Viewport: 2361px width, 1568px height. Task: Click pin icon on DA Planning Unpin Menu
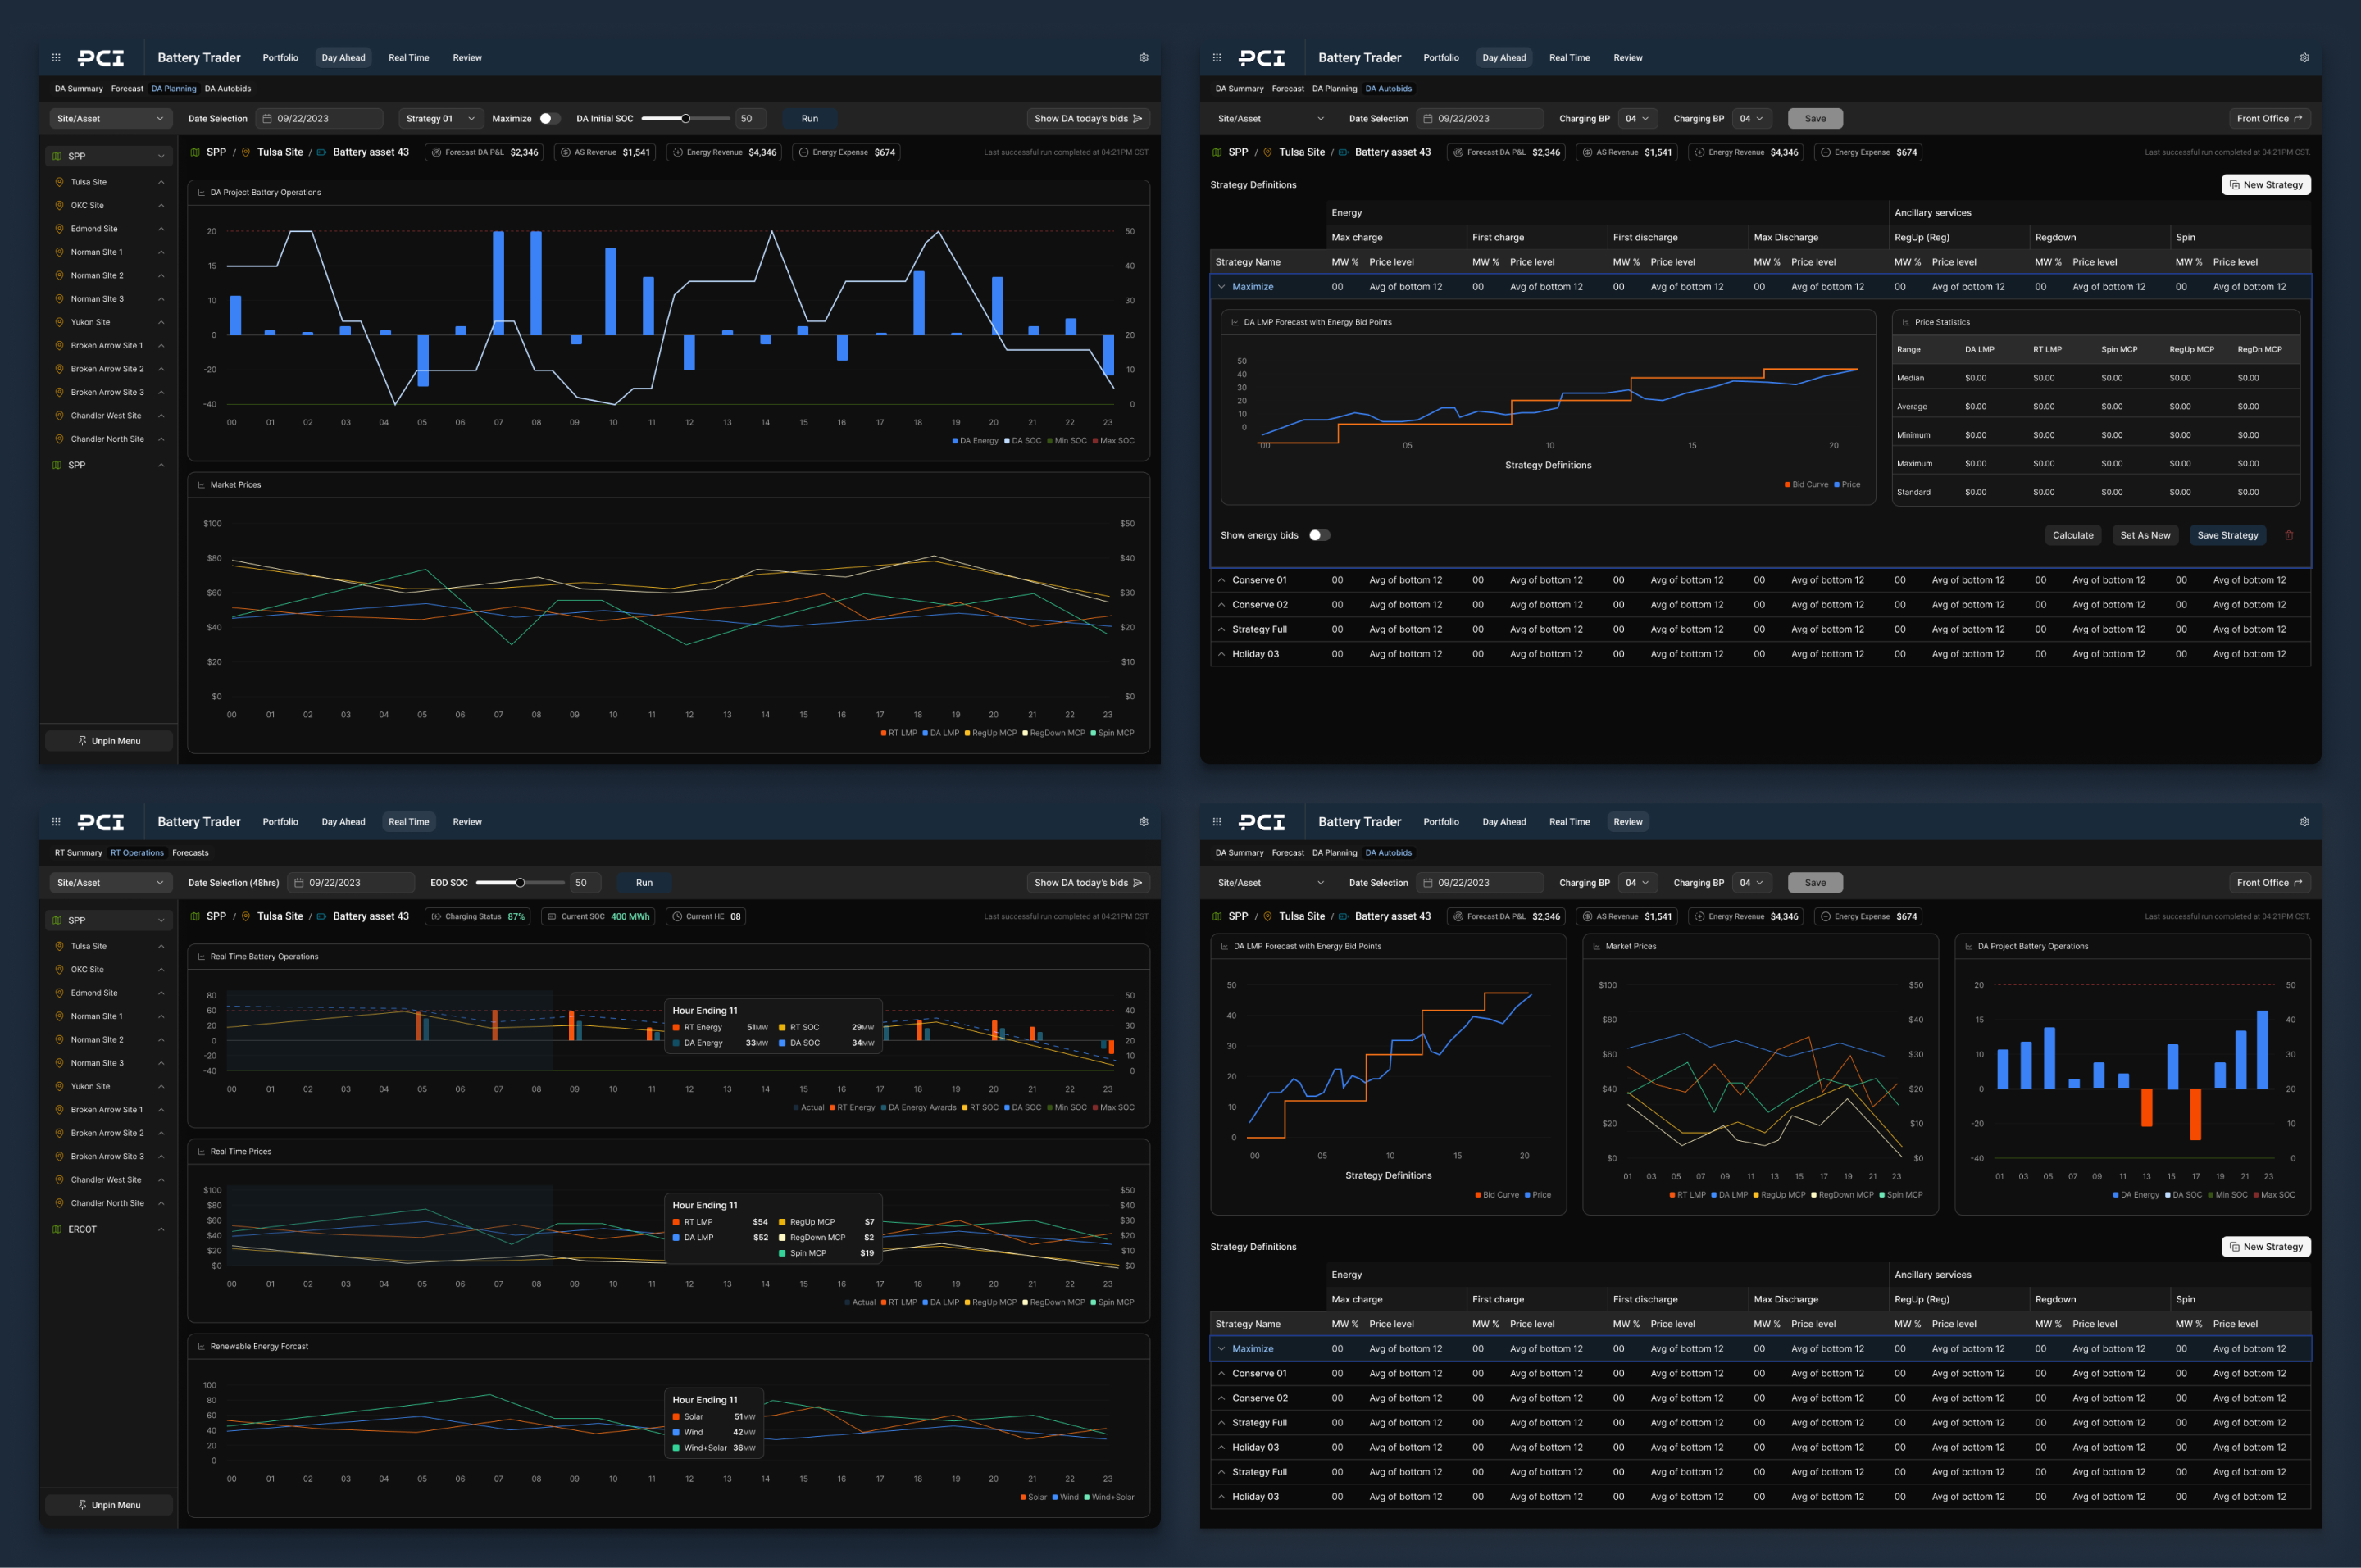tap(82, 741)
